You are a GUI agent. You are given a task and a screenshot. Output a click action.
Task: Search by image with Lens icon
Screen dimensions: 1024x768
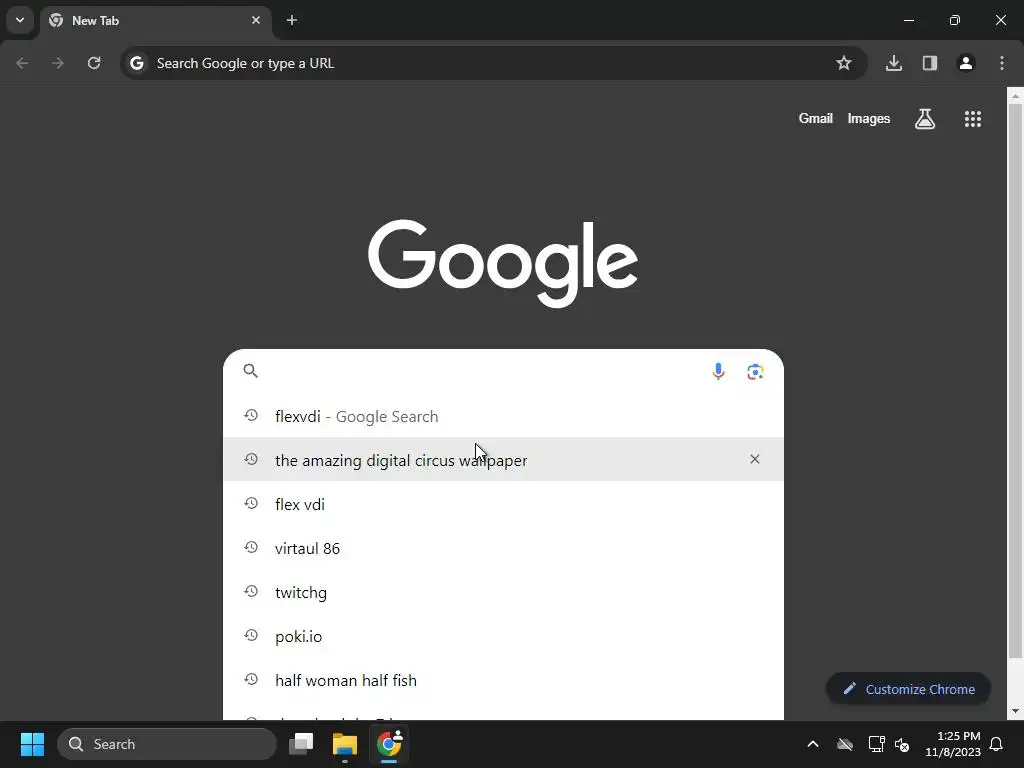755,372
